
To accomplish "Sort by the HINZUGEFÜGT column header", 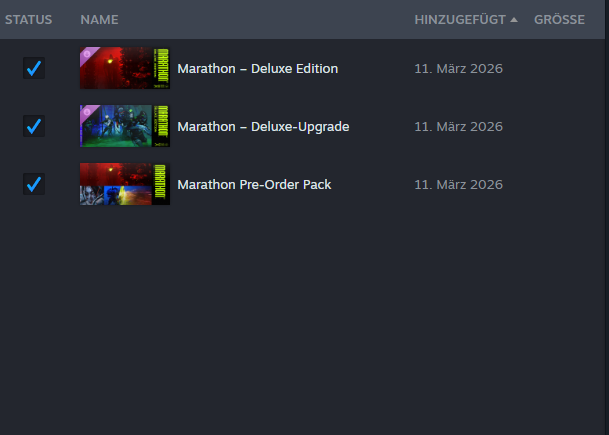I will tap(460, 19).
